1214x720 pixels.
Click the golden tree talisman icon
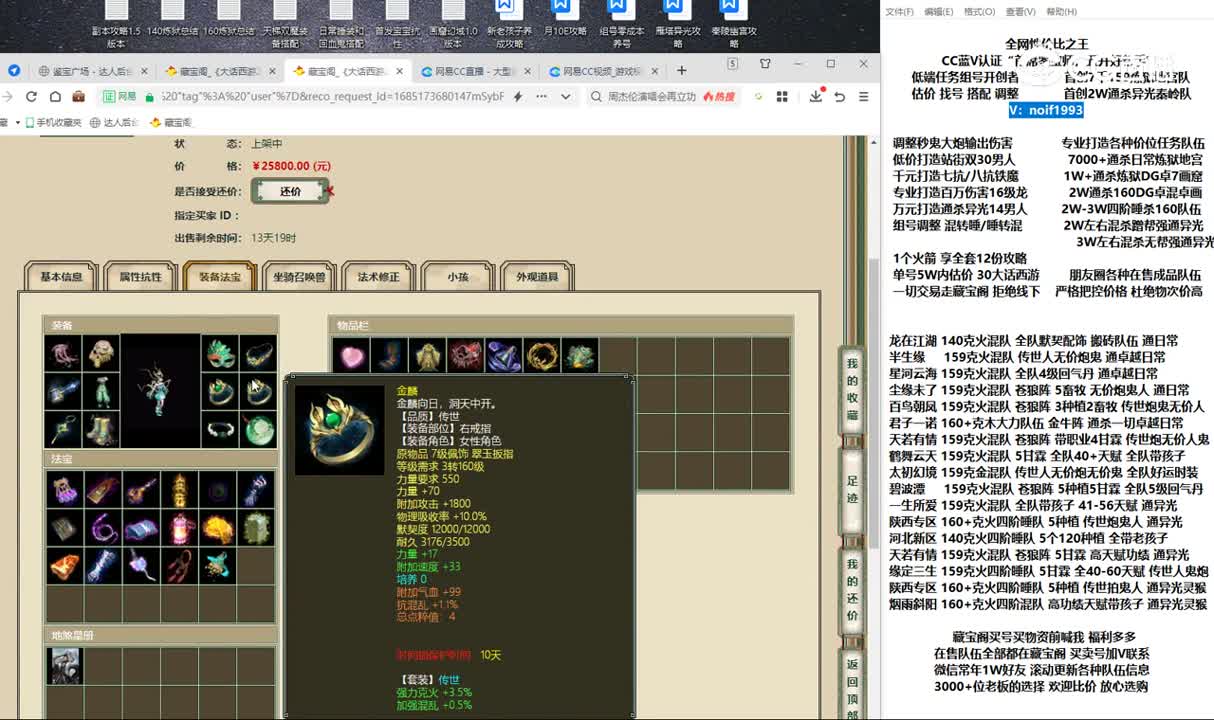pyautogui.click(x=217, y=527)
